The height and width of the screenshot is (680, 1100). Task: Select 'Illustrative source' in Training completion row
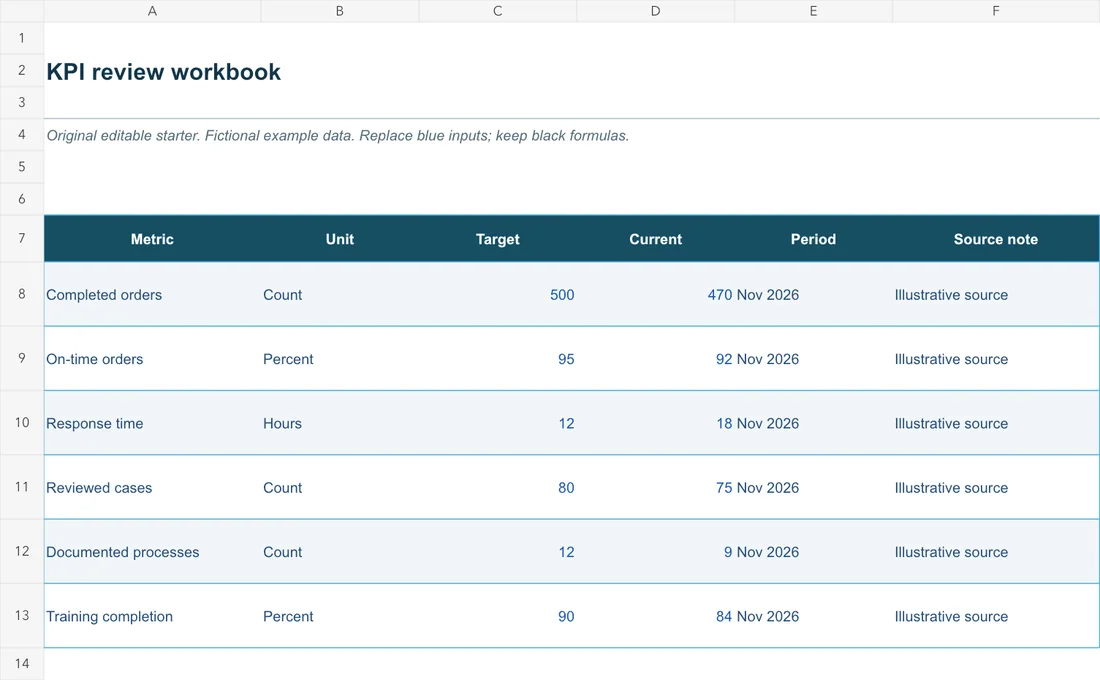(995, 616)
